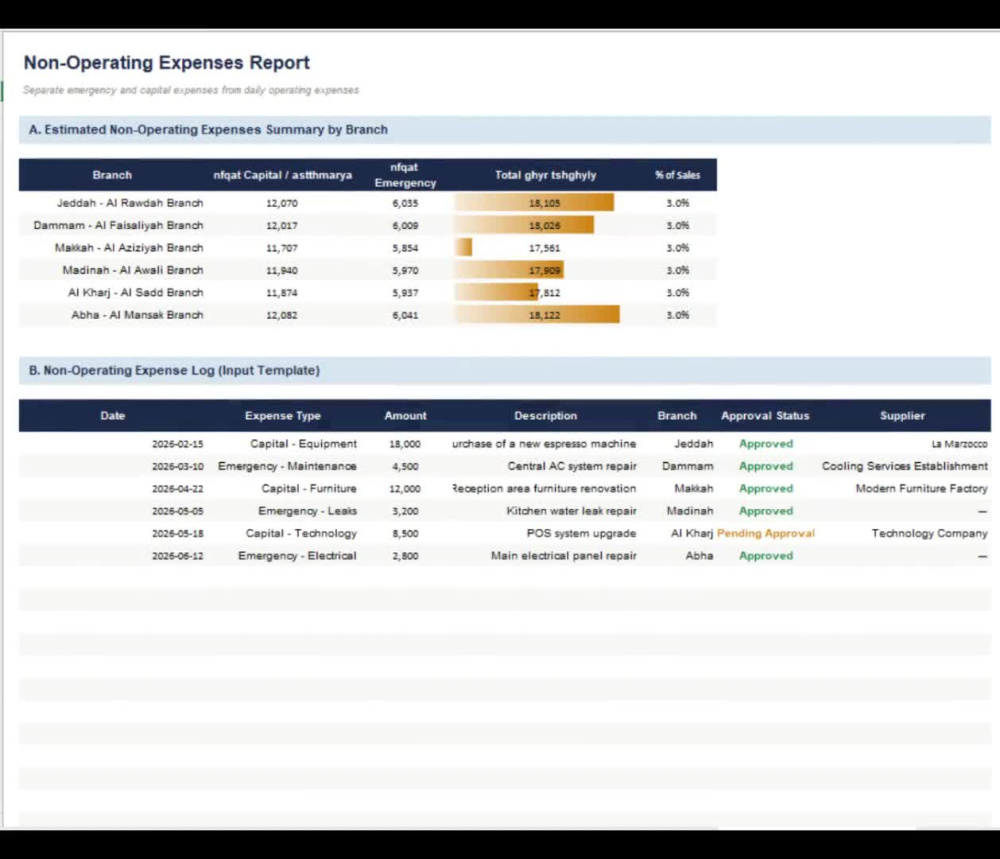Select the 'Expense Type' column header
This screenshot has width=1000, height=859.
point(283,416)
